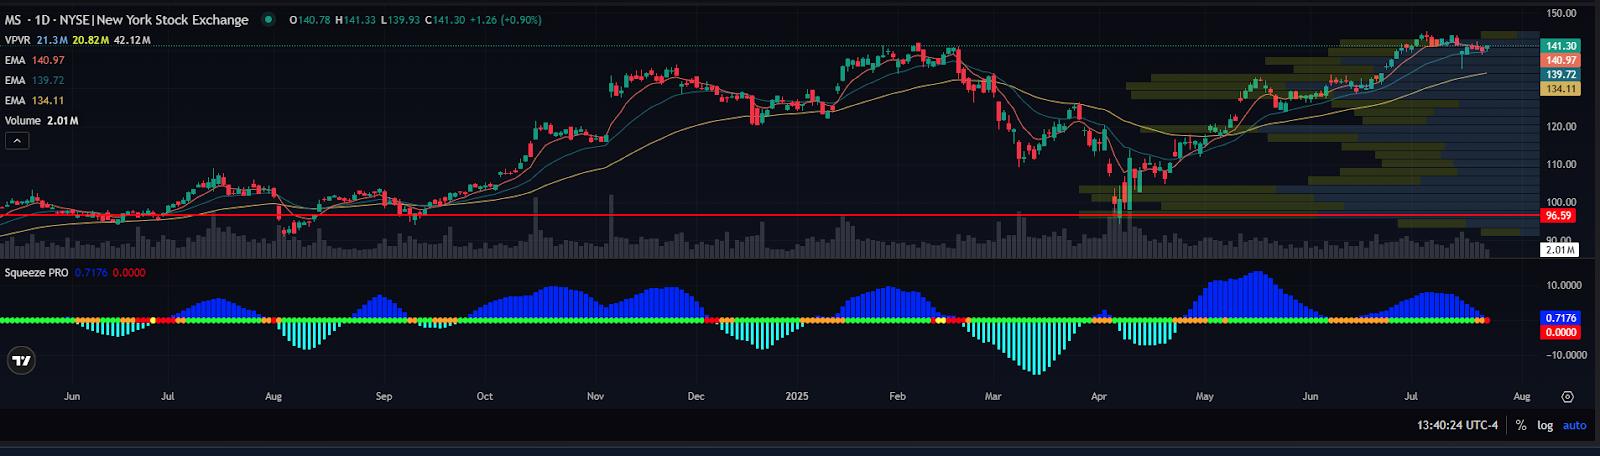The height and width of the screenshot is (456, 1600).
Task: Click the 2.01M volume axis label
Action: coord(1560,250)
